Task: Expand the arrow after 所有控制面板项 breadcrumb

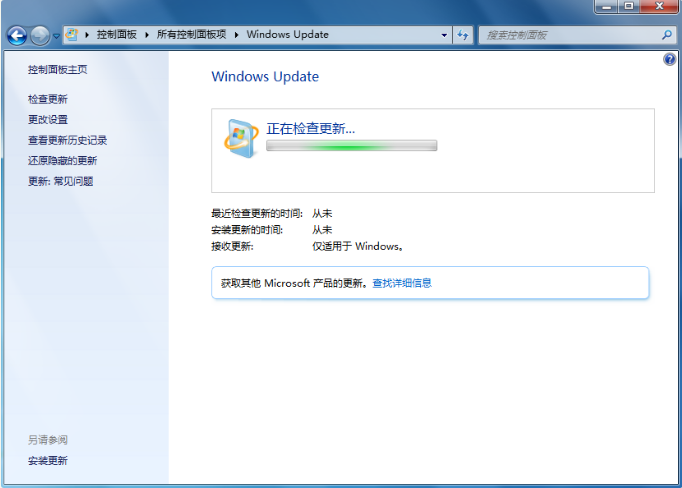Action: 237,35
